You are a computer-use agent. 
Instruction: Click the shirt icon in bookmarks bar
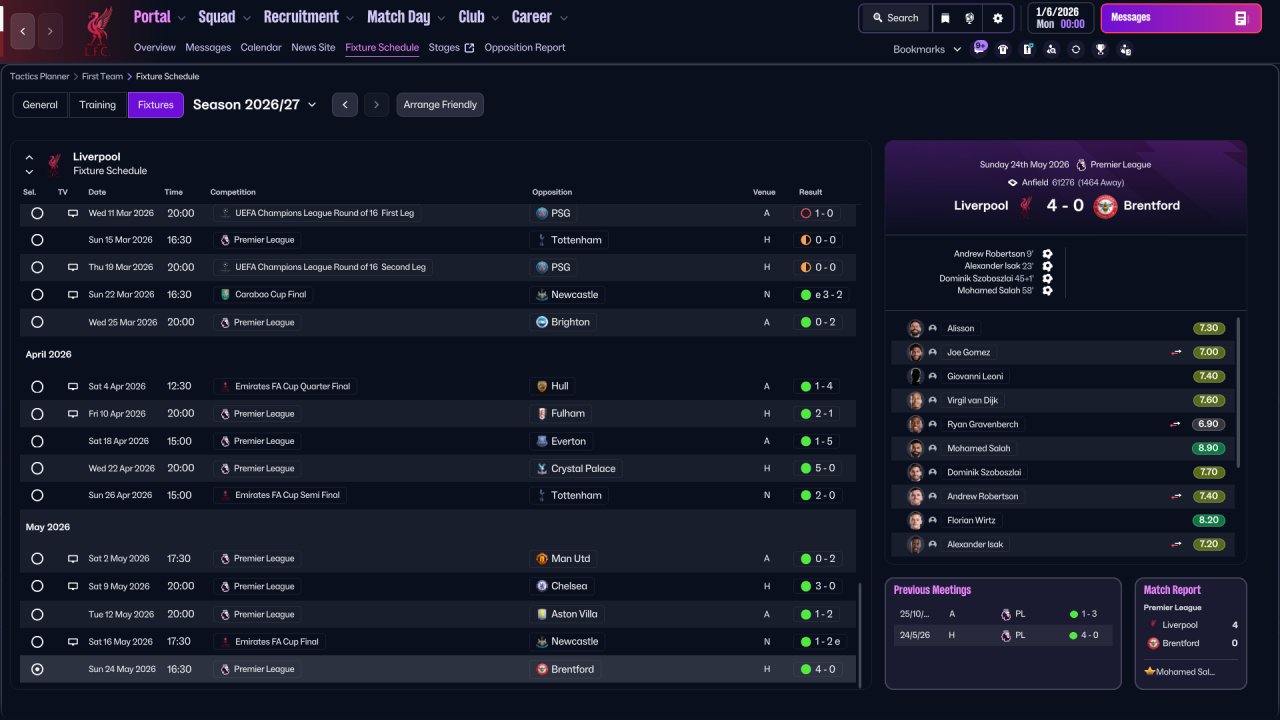1003,49
